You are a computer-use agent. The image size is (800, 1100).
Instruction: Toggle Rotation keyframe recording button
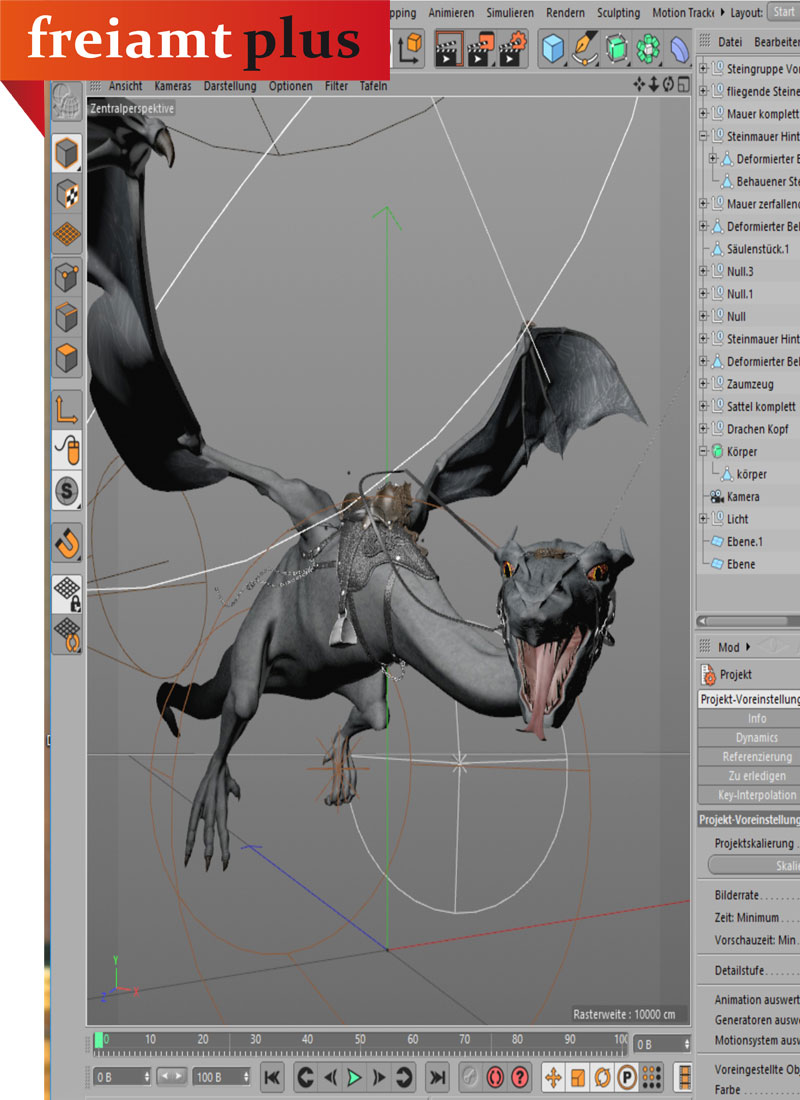coord(602,1077)
